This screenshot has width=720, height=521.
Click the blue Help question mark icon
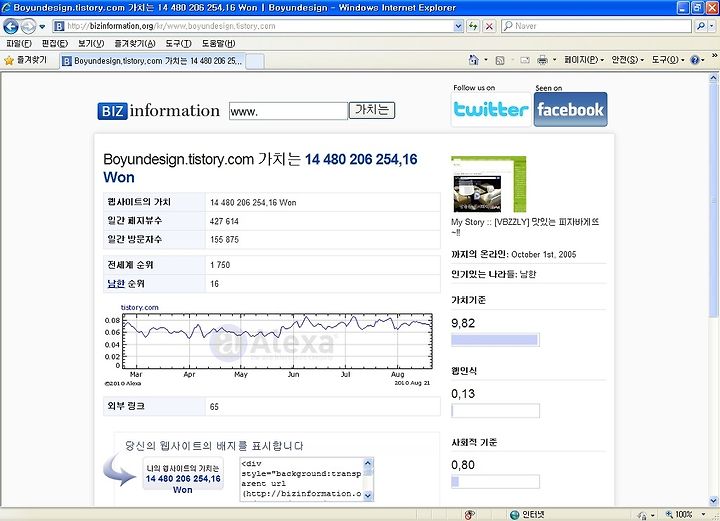(x=694, y=60)
